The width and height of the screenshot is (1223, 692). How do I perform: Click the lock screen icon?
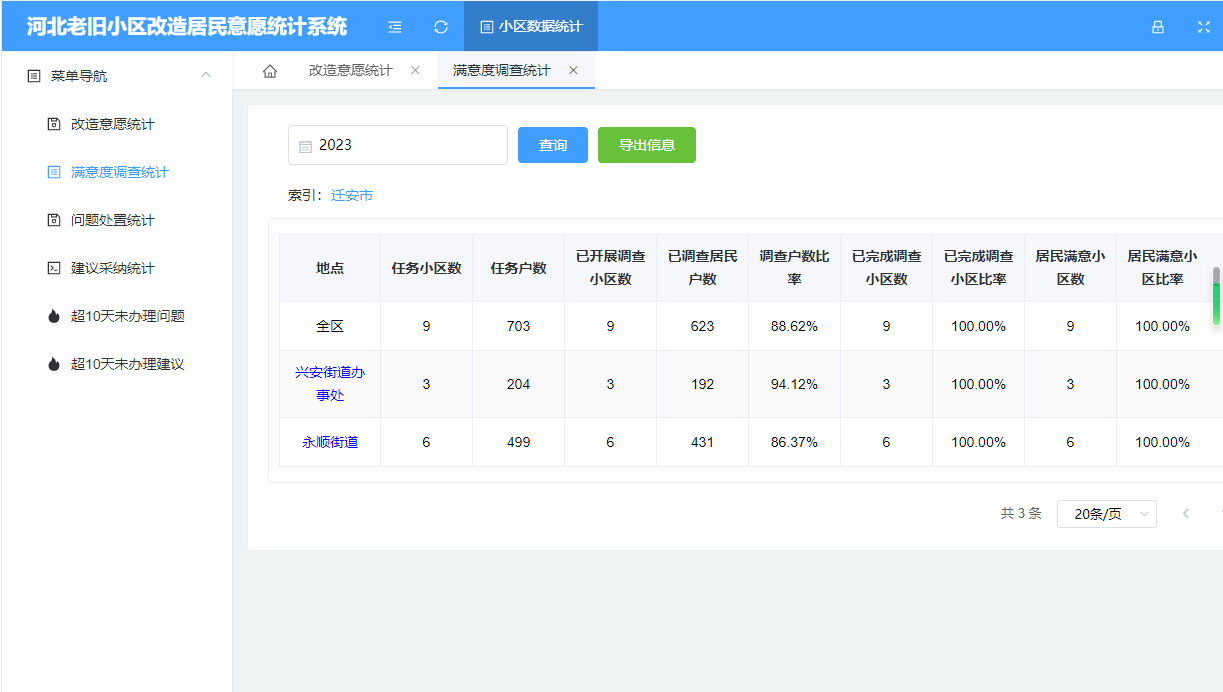tap(1158, 27)
